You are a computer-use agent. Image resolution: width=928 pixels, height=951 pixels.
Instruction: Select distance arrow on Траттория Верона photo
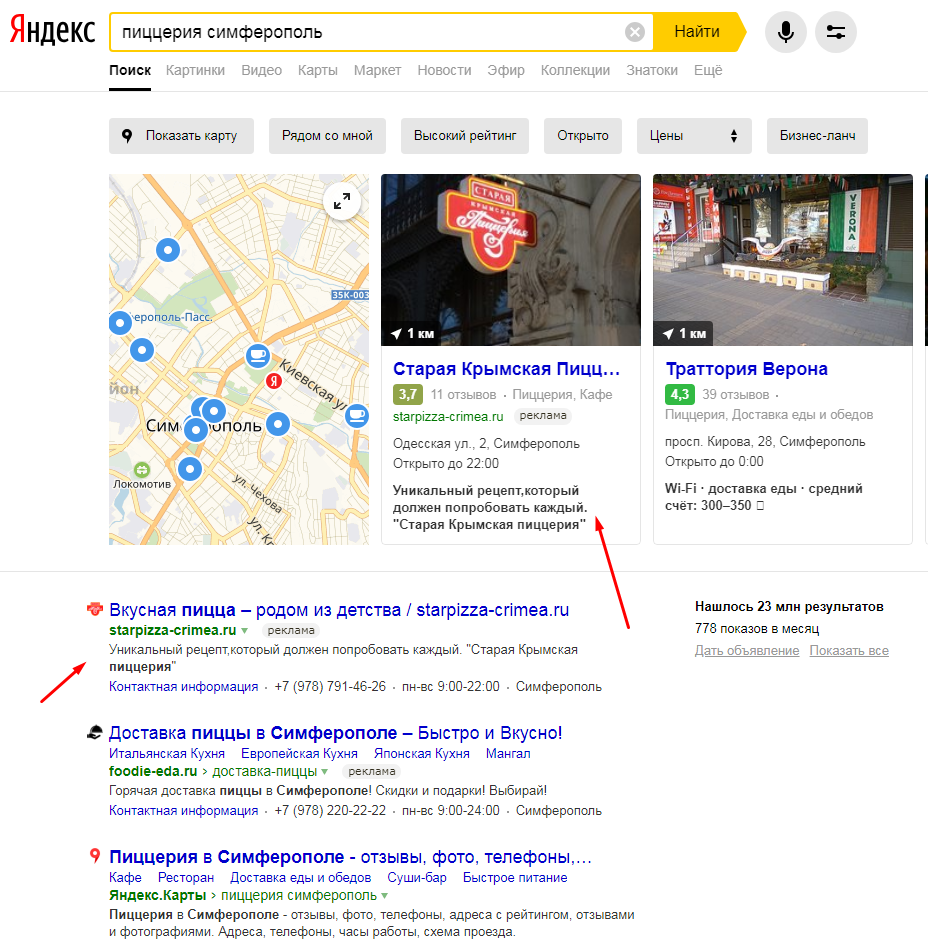click(668, 334)
